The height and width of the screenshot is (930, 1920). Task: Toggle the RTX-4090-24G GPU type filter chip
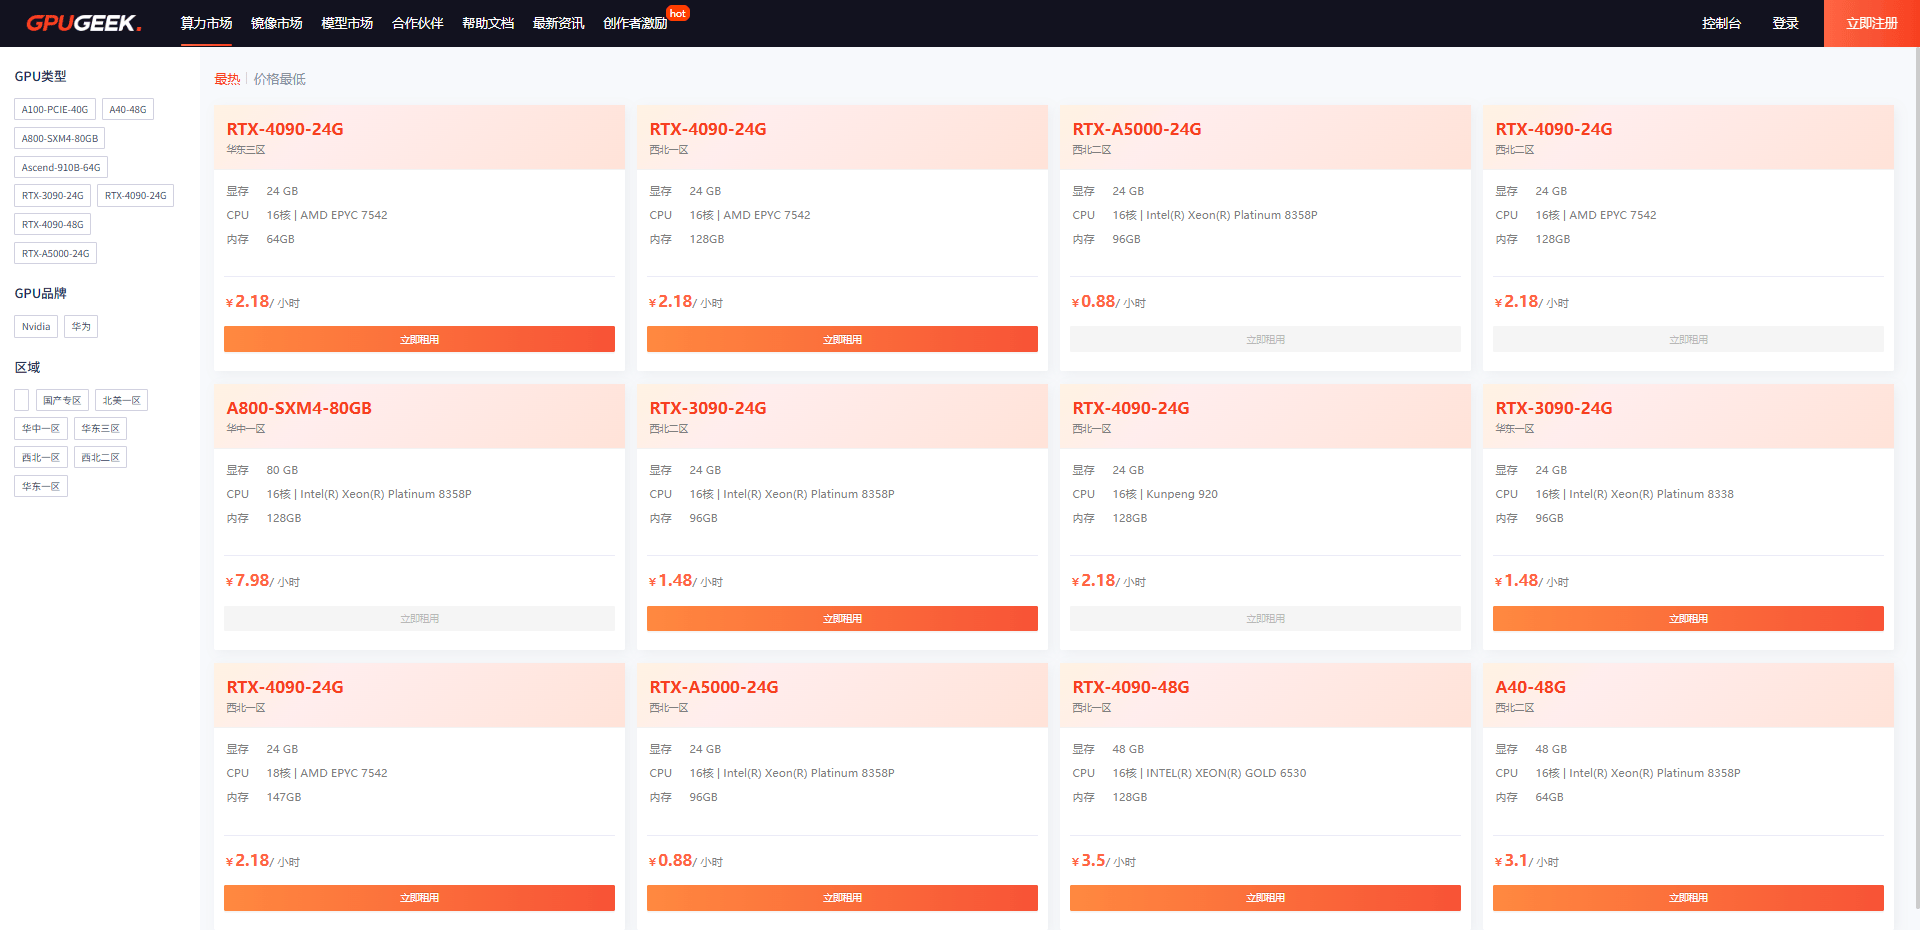(136, 196)
